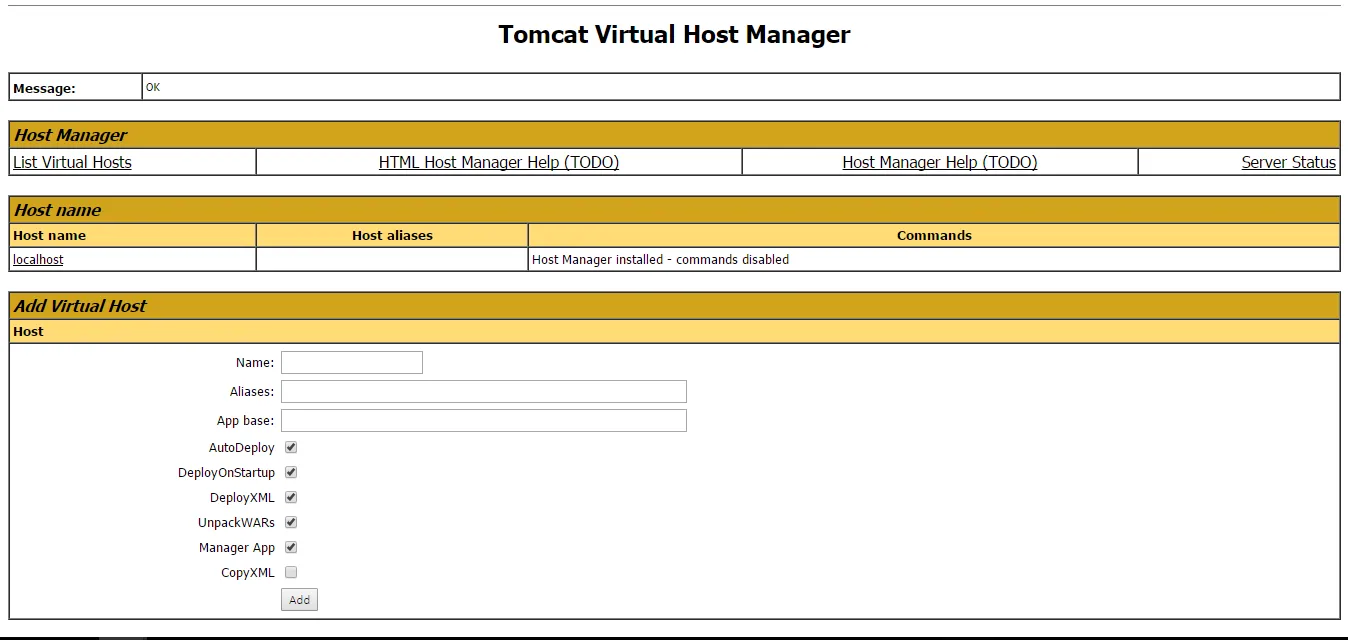Click the Message: label
Screen dimensions: 1348x640
pos(44,88)
